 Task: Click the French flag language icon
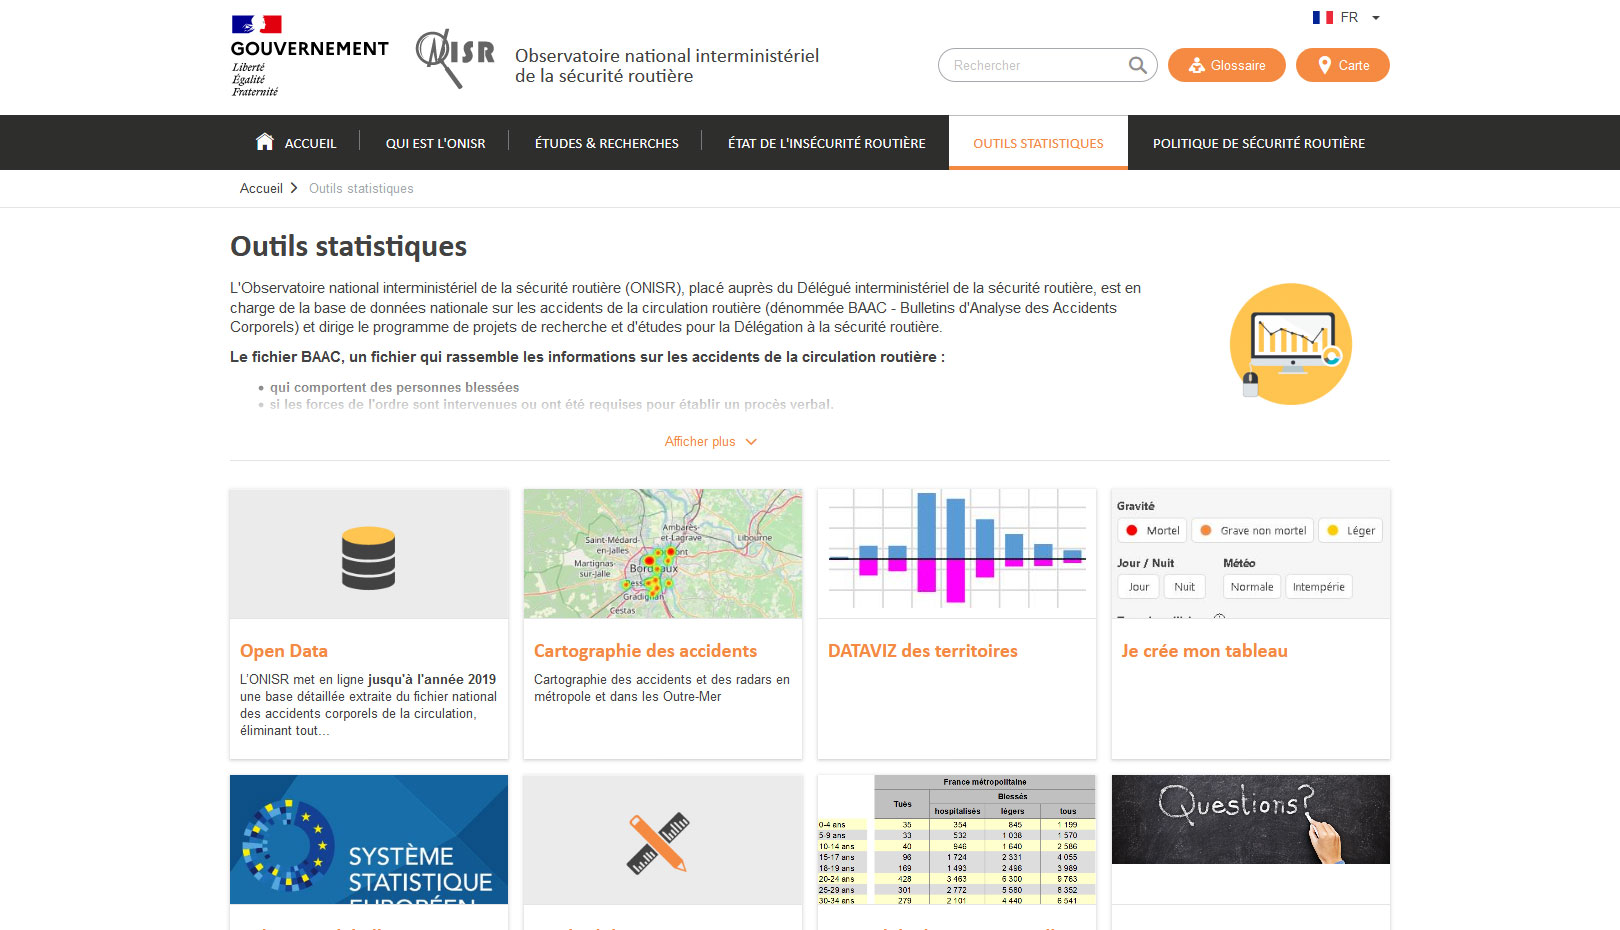(x=1322, y=17)
